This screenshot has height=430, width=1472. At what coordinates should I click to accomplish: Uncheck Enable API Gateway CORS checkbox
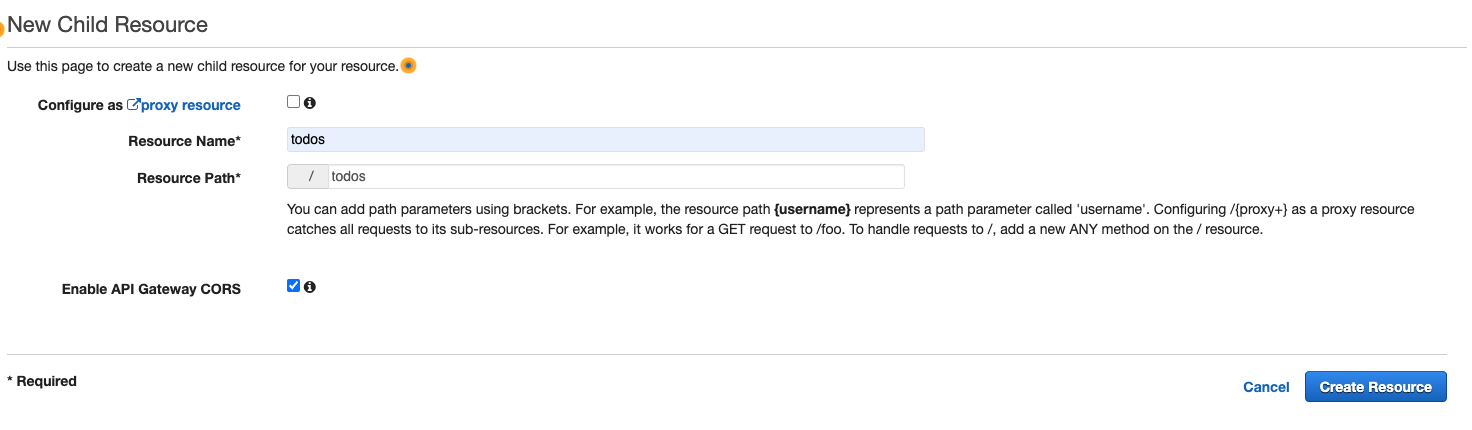(293, 286)
